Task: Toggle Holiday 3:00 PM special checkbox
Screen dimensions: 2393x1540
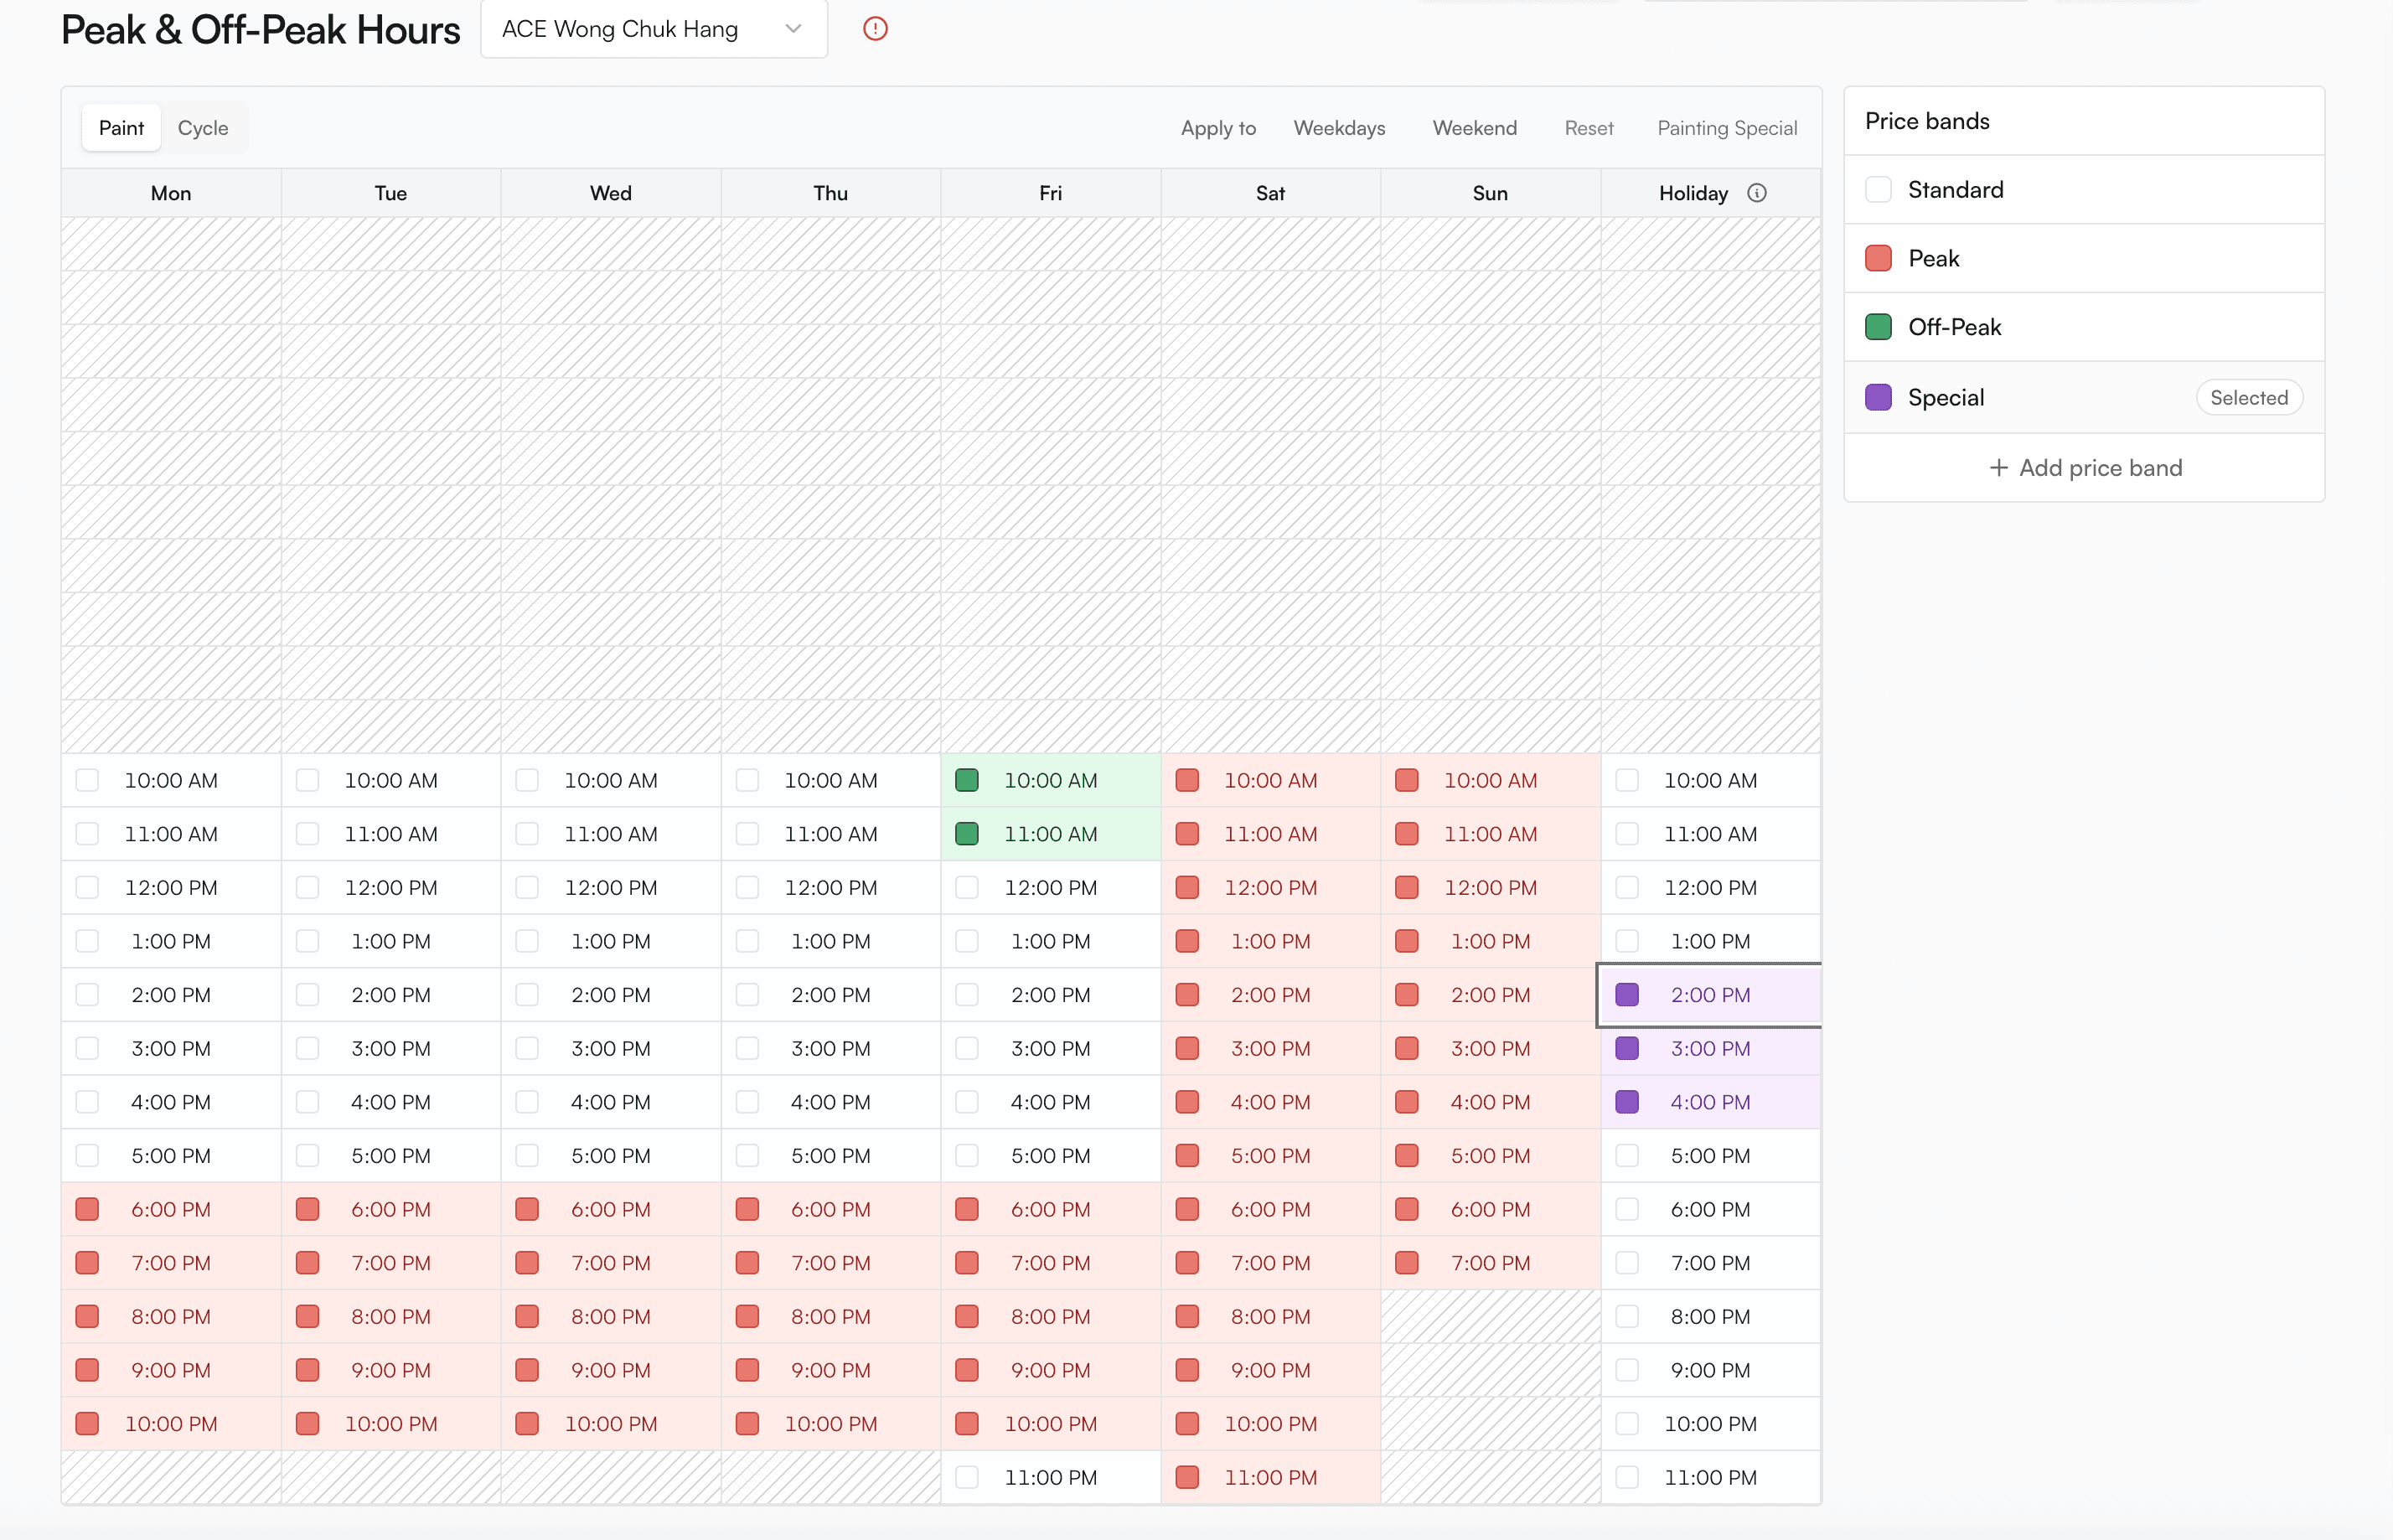Action: 1627,1049
